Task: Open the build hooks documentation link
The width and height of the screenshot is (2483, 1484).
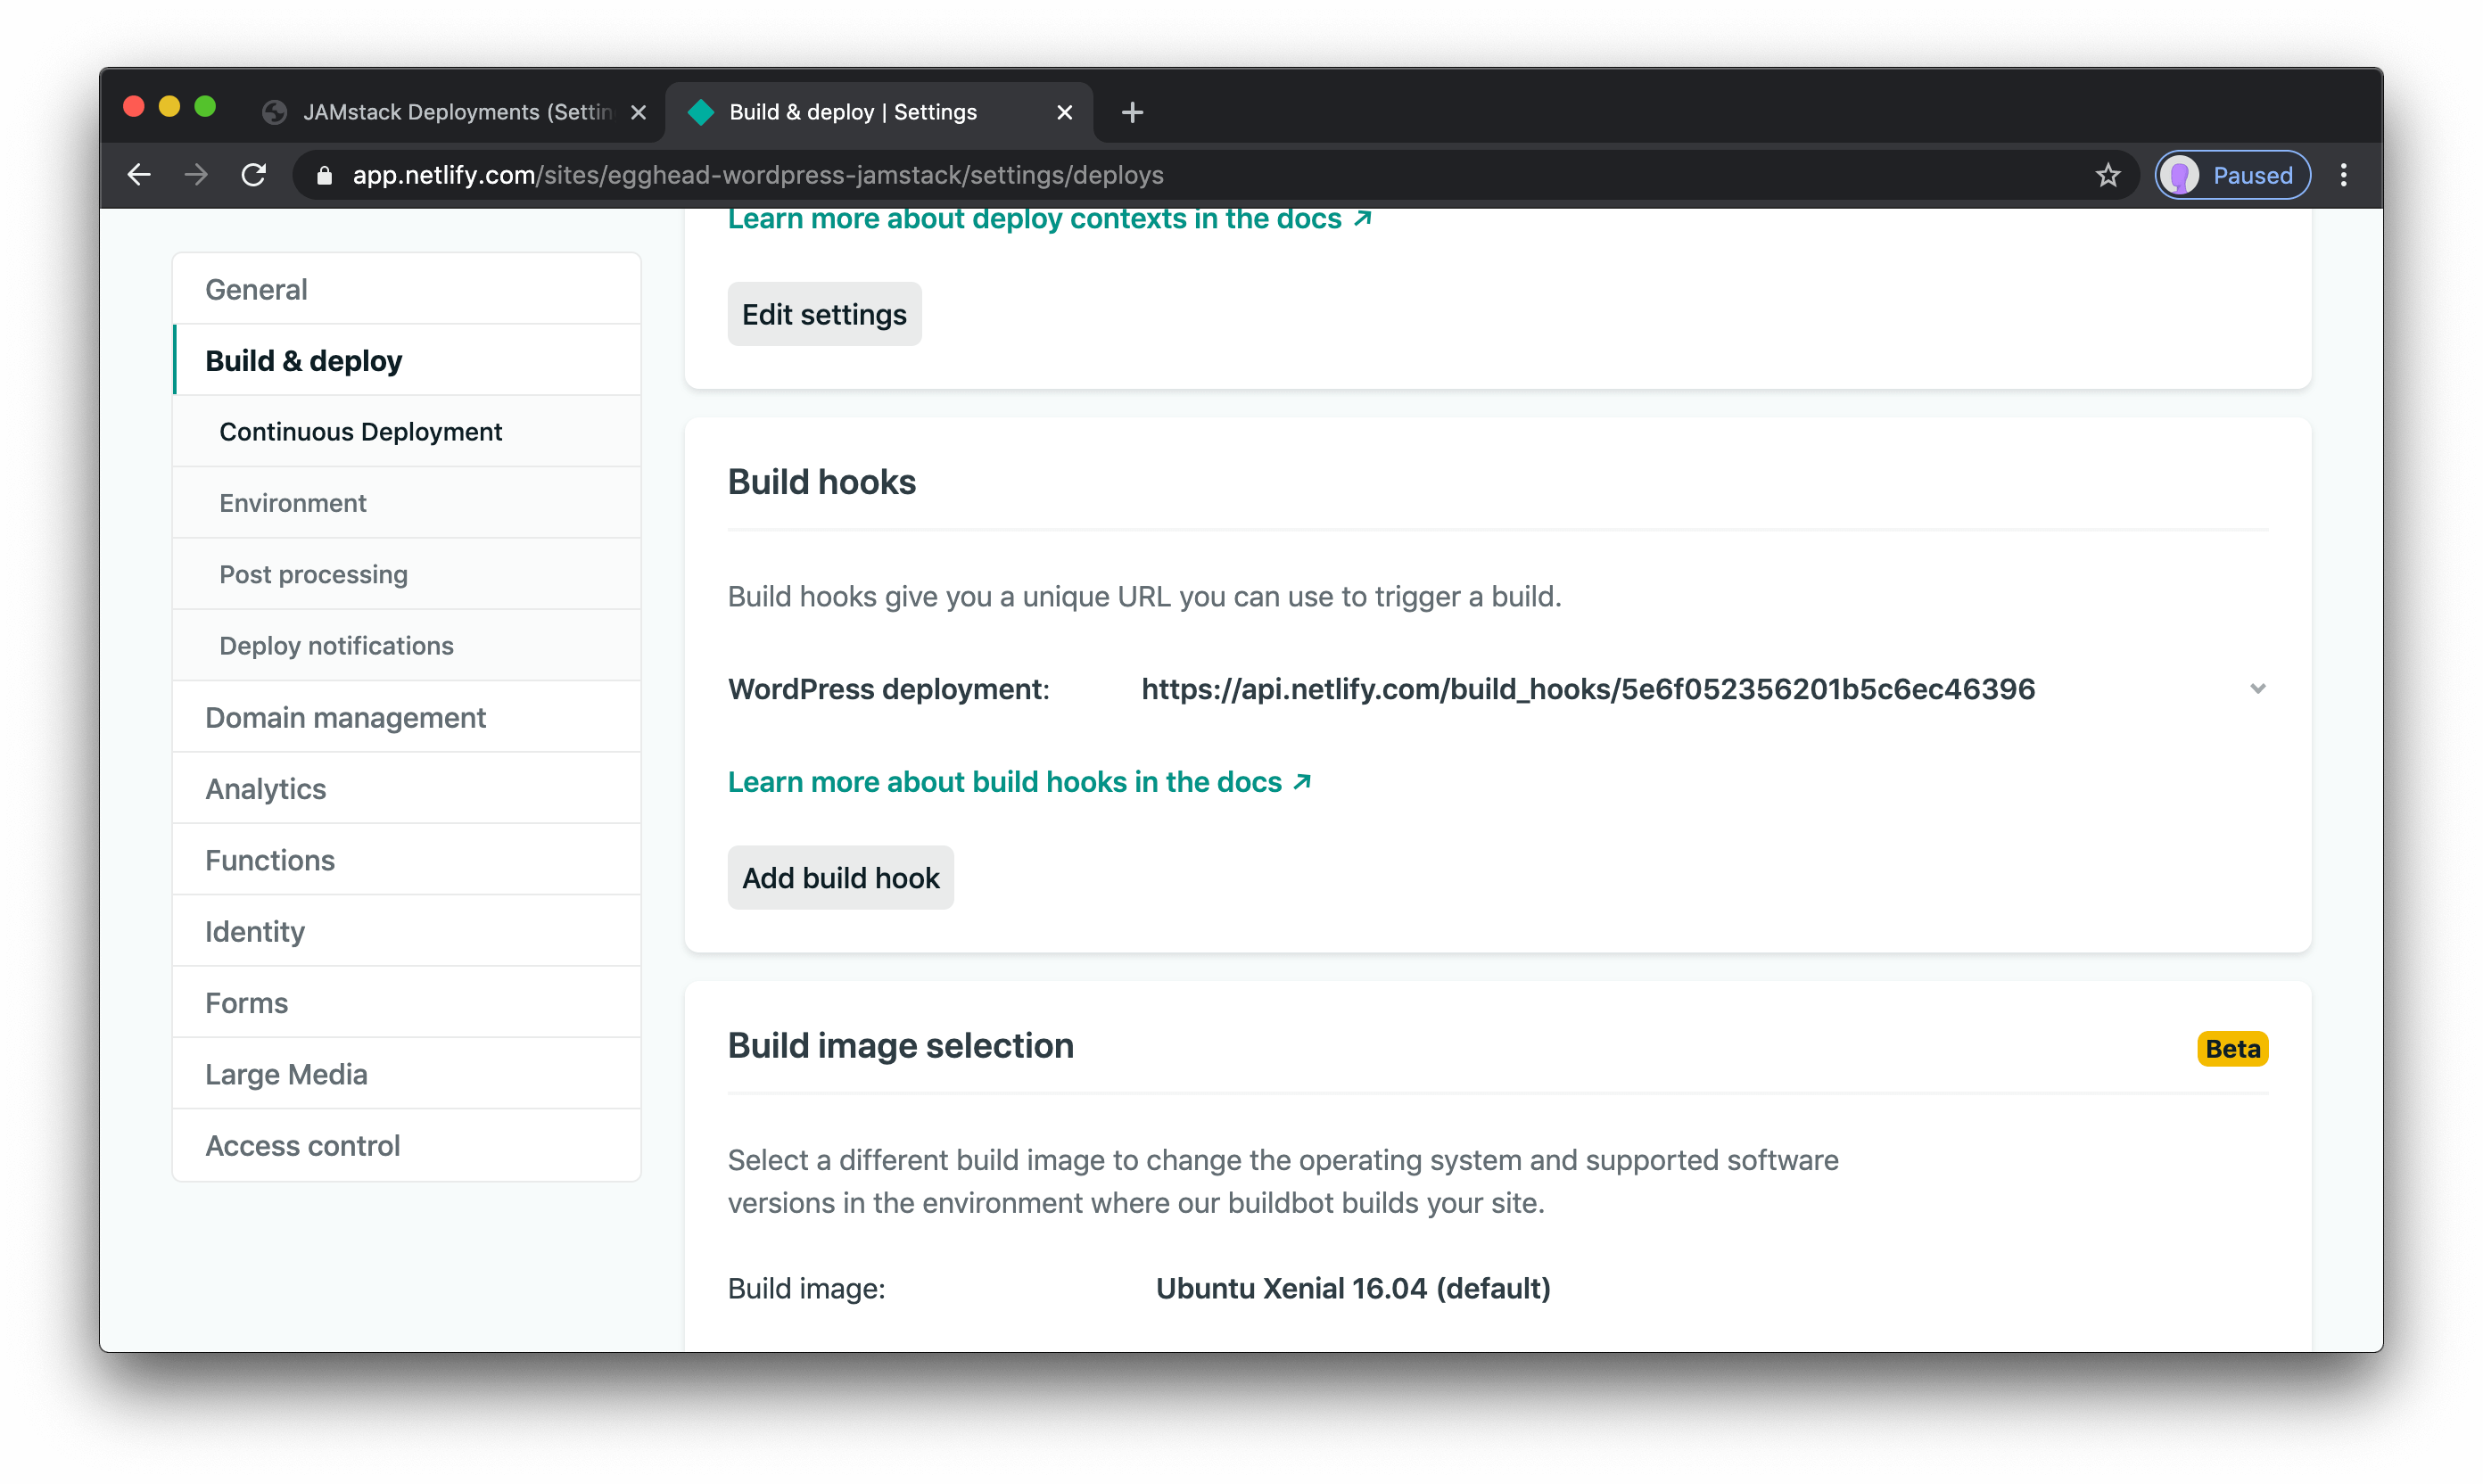Action: pos(1004,781)
